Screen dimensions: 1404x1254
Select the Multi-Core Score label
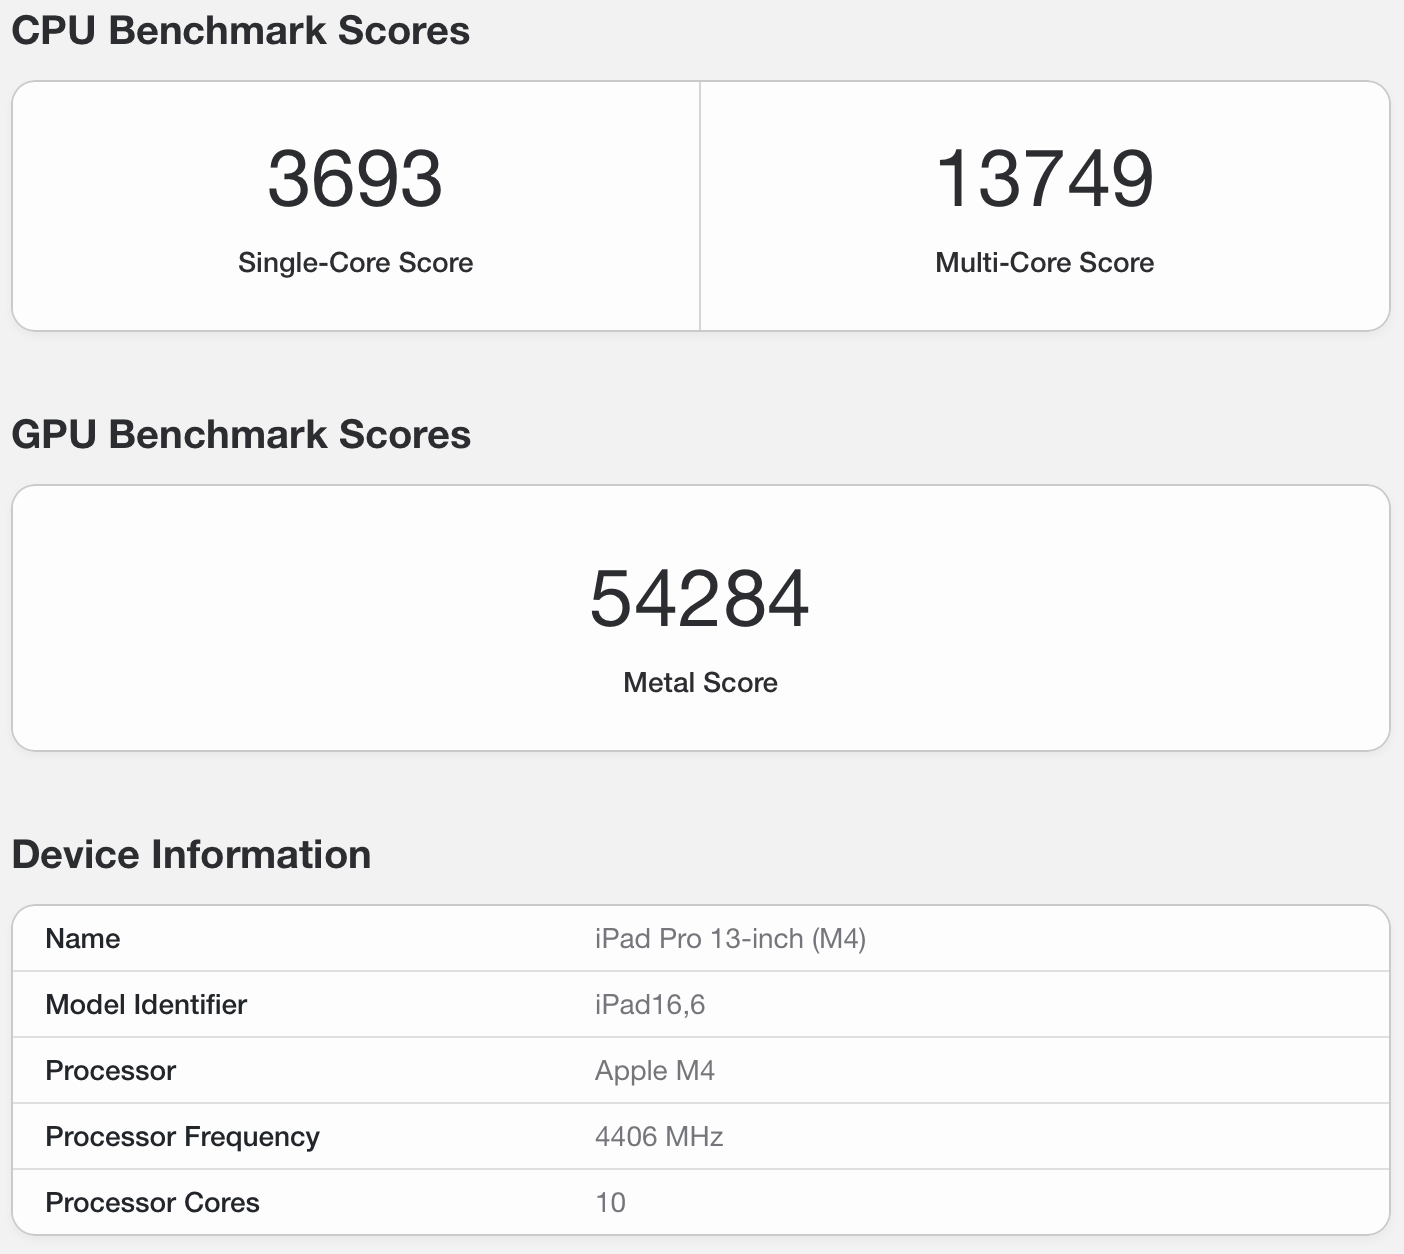[x=1044, y=263]
